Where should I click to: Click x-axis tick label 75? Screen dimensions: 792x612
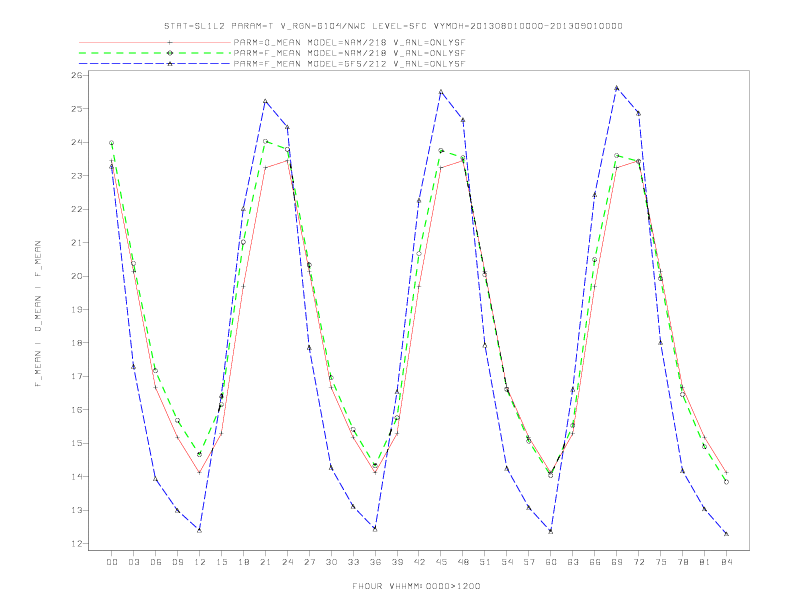661,562
